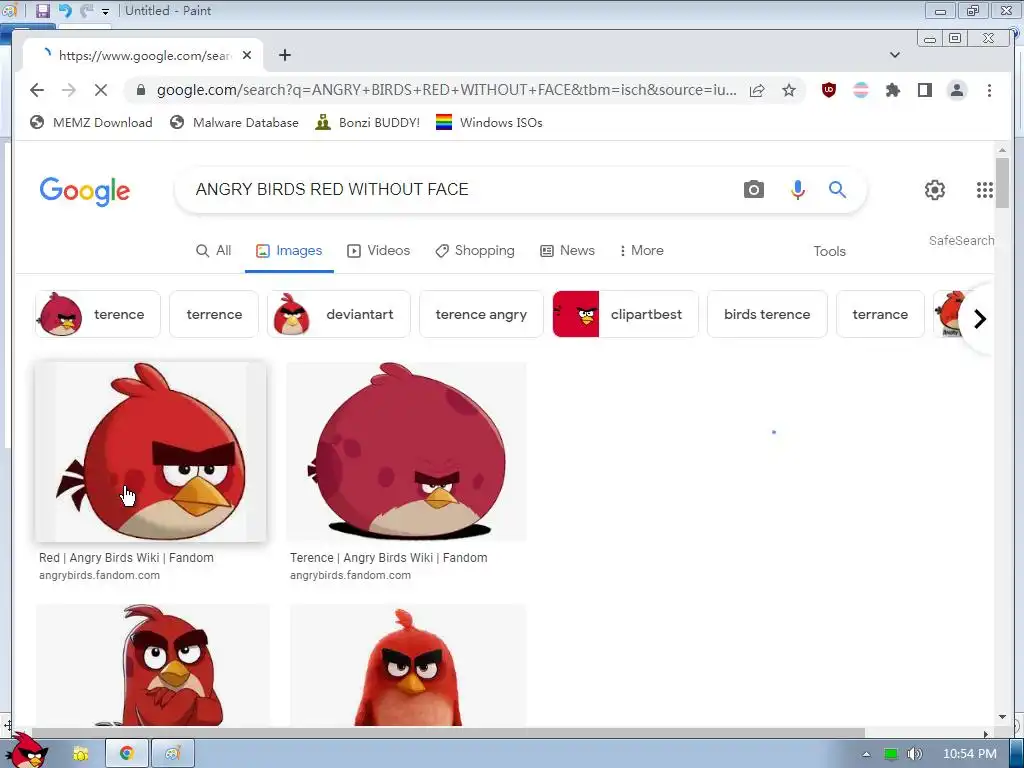Image resolution: width=1024 pixels, height=768 pixels.
Task: Choose the birds terence chip
Action: click(767, 314)
